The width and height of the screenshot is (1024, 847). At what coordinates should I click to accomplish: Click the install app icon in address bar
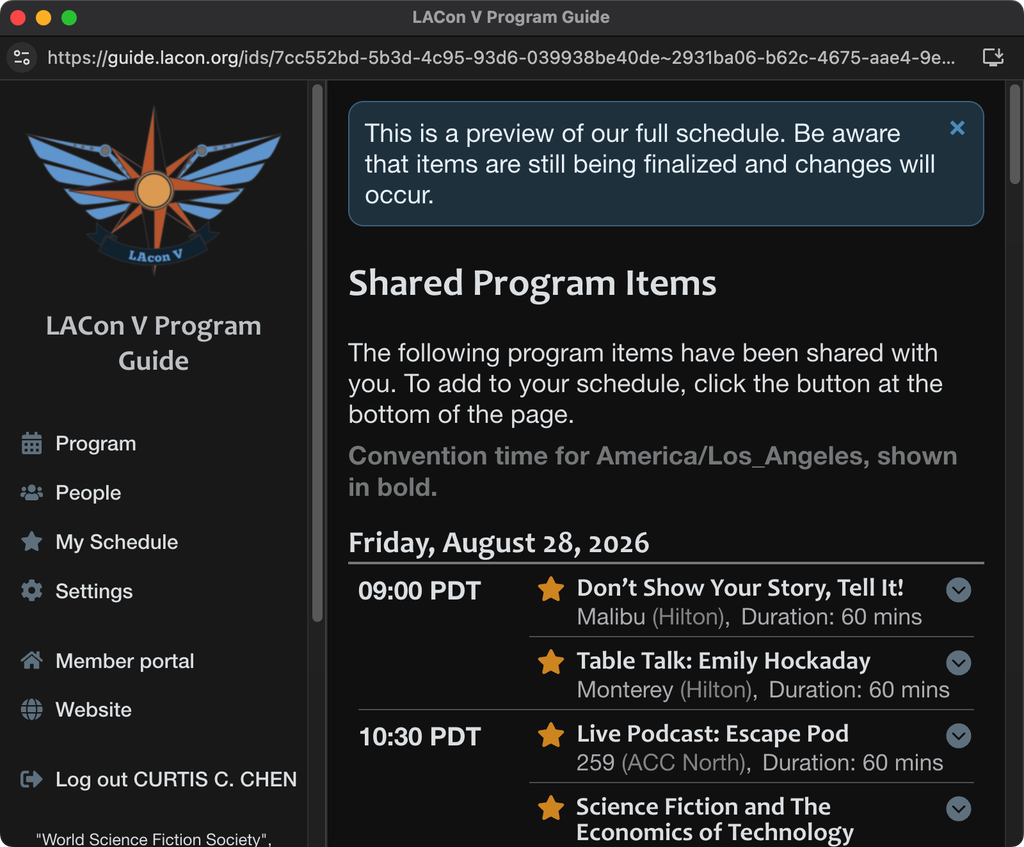tap(993, 57)
